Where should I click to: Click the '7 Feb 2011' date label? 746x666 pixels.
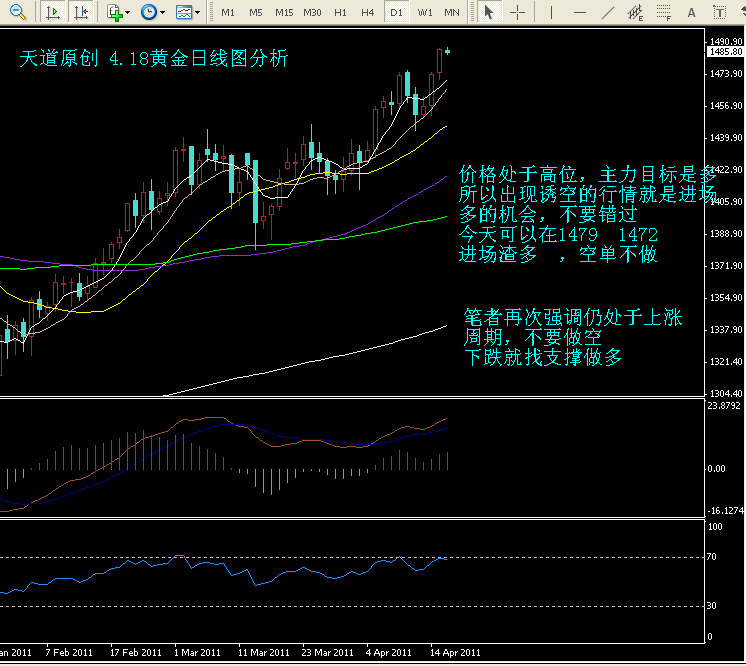69,652
